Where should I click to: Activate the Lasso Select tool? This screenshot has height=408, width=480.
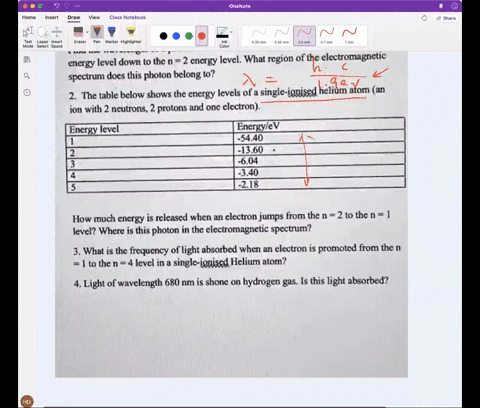point(42,36)
